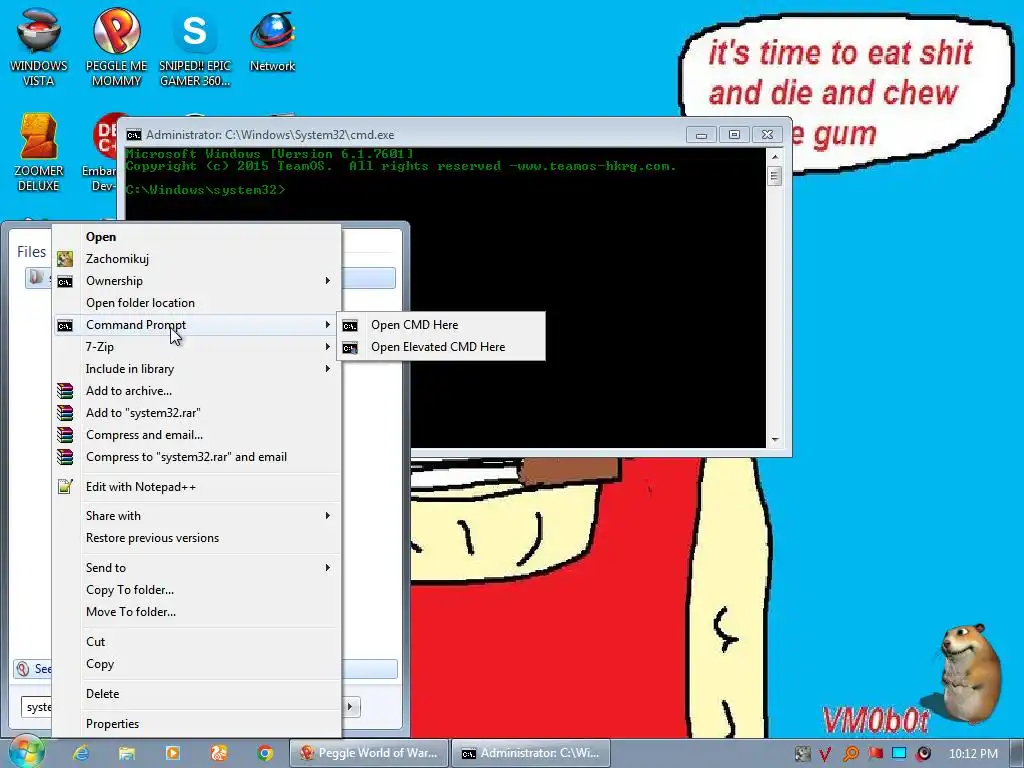Switch to Administrator cmd taskbar button

(531, 753)
